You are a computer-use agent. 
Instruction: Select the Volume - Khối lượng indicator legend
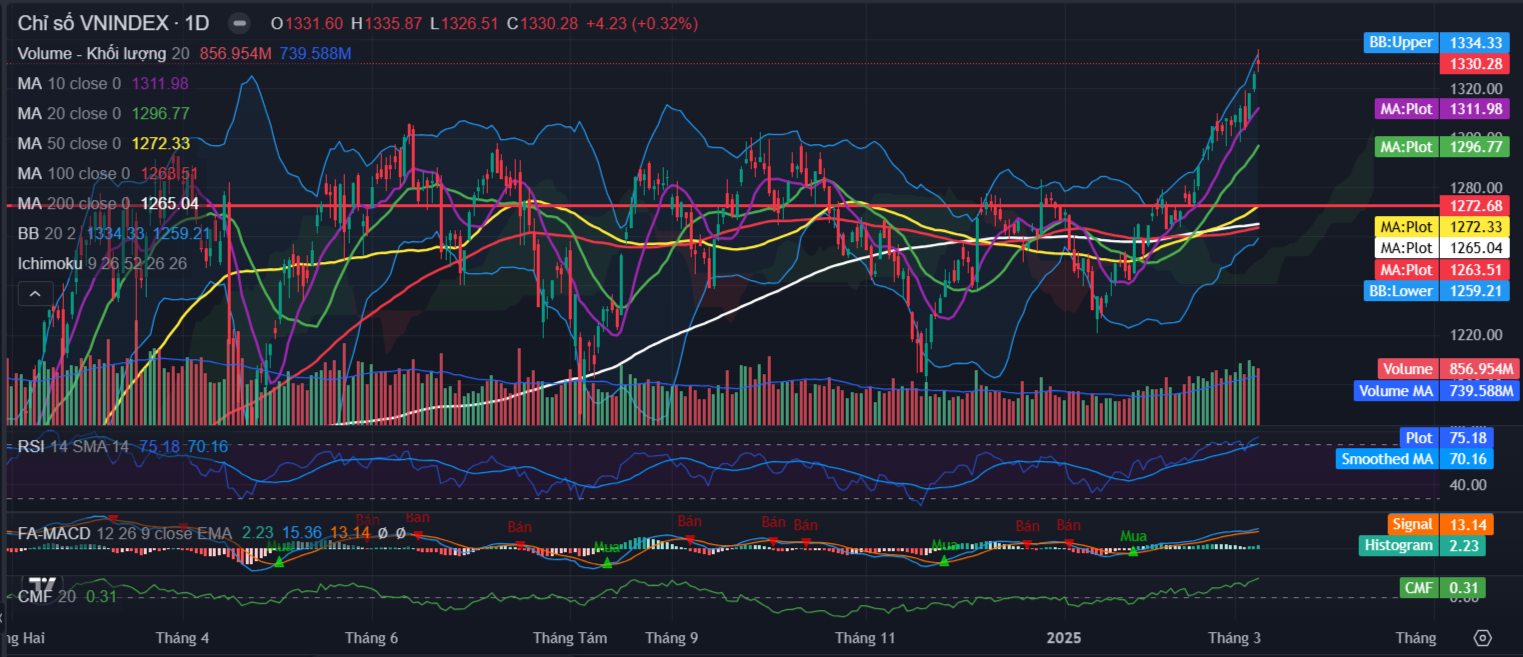(x=92, y=53)
